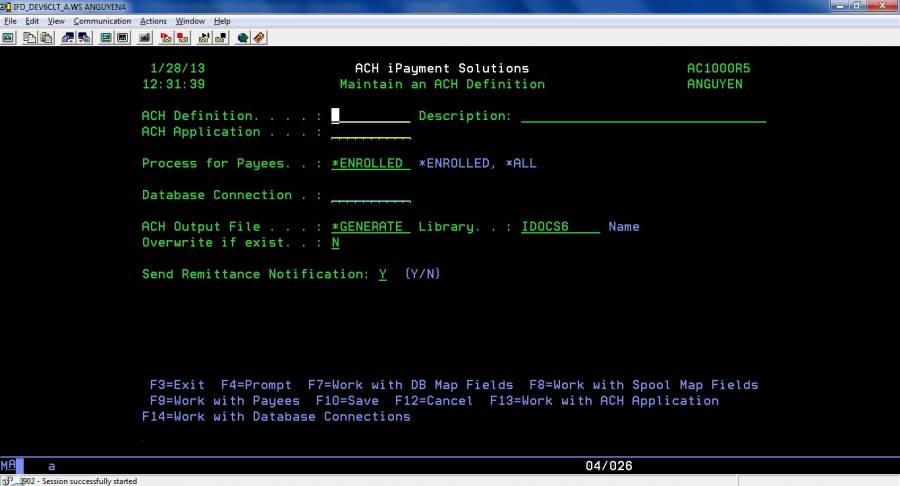The height and width of the screenshot is (486, 900).
Task: Open the Display setup toolbar icon
Action: [x=106, y=38]
